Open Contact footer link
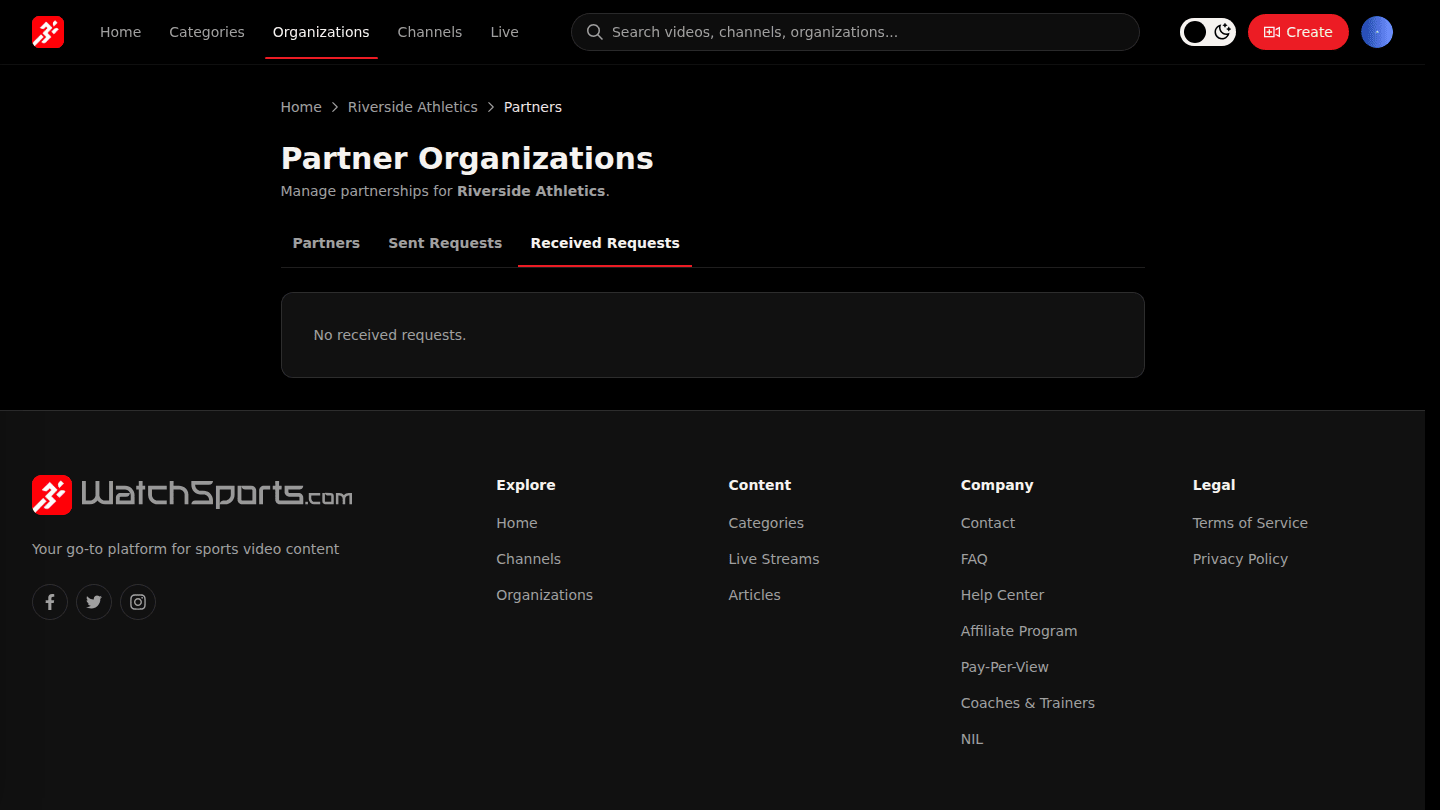Screen dimensions: 1440x810 (988, 523)
